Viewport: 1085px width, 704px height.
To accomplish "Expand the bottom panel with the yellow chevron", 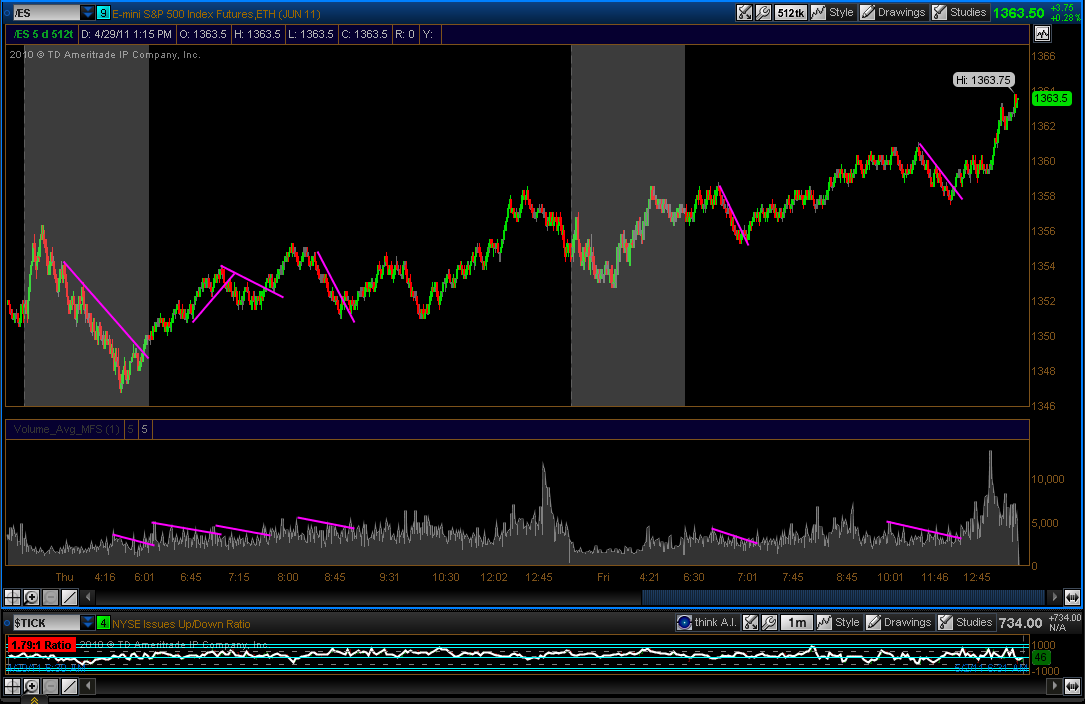I will click(34, 701).
